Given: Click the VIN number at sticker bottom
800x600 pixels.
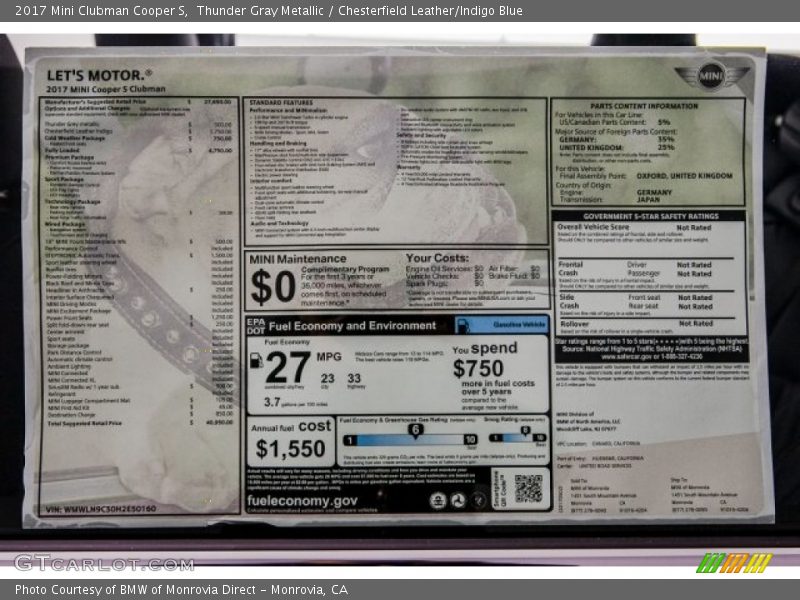Looking at the screenshot, I should point(101,509).
